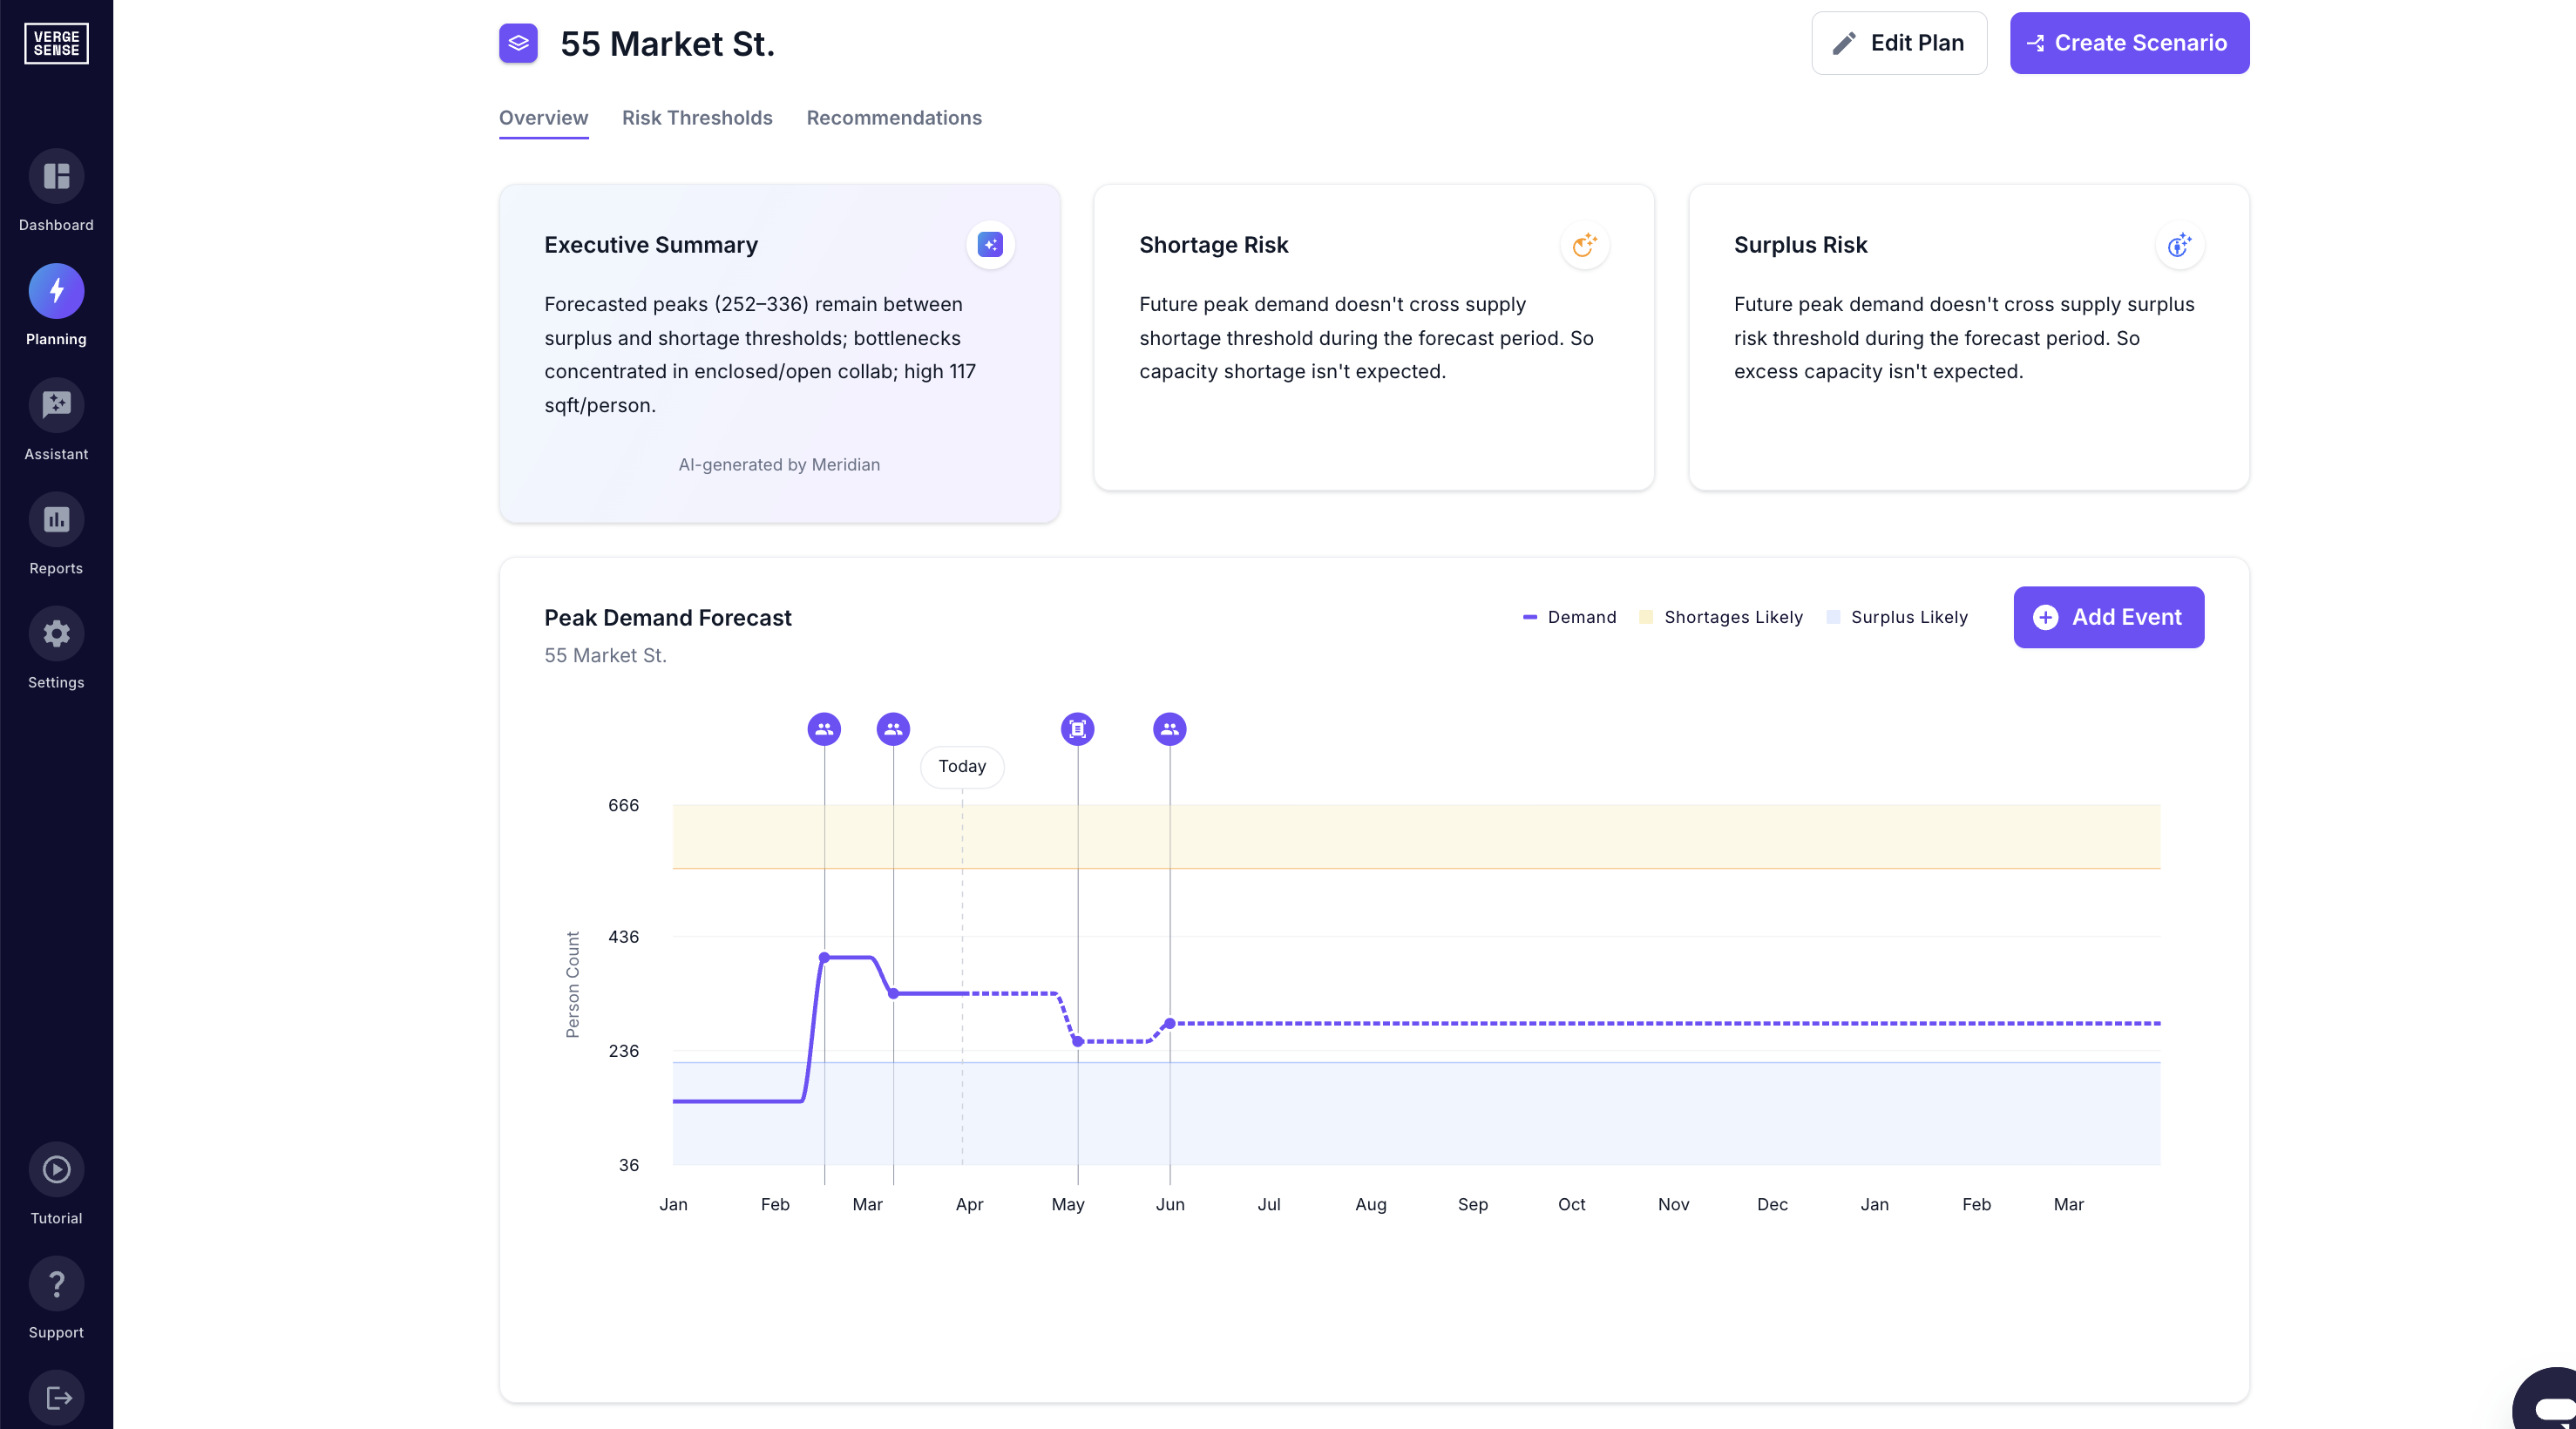The image size is (2576, 1429).
Task: Click the VergeSense logo
Action: (56, 43)
